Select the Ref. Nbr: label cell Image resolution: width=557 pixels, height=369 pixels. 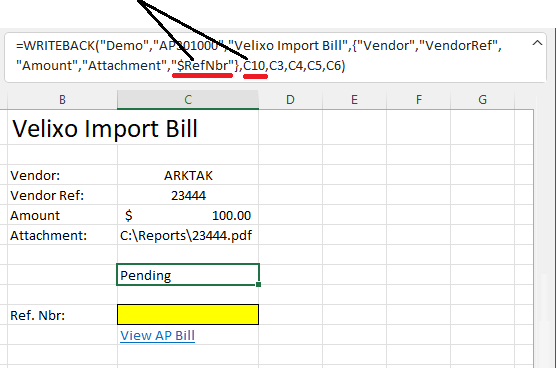(62, 315)
